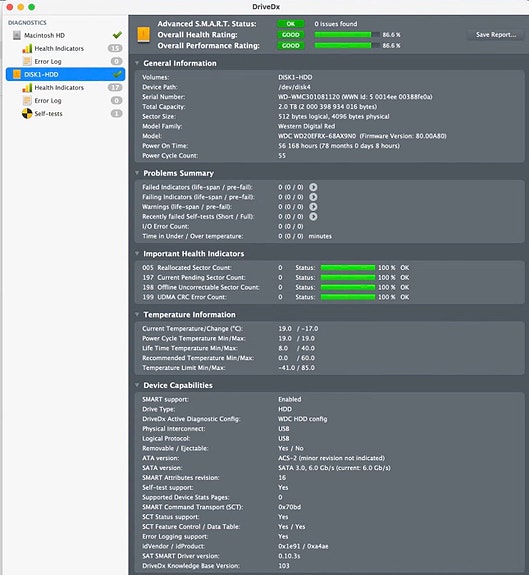Collapse the General Information section

(137, 63)
